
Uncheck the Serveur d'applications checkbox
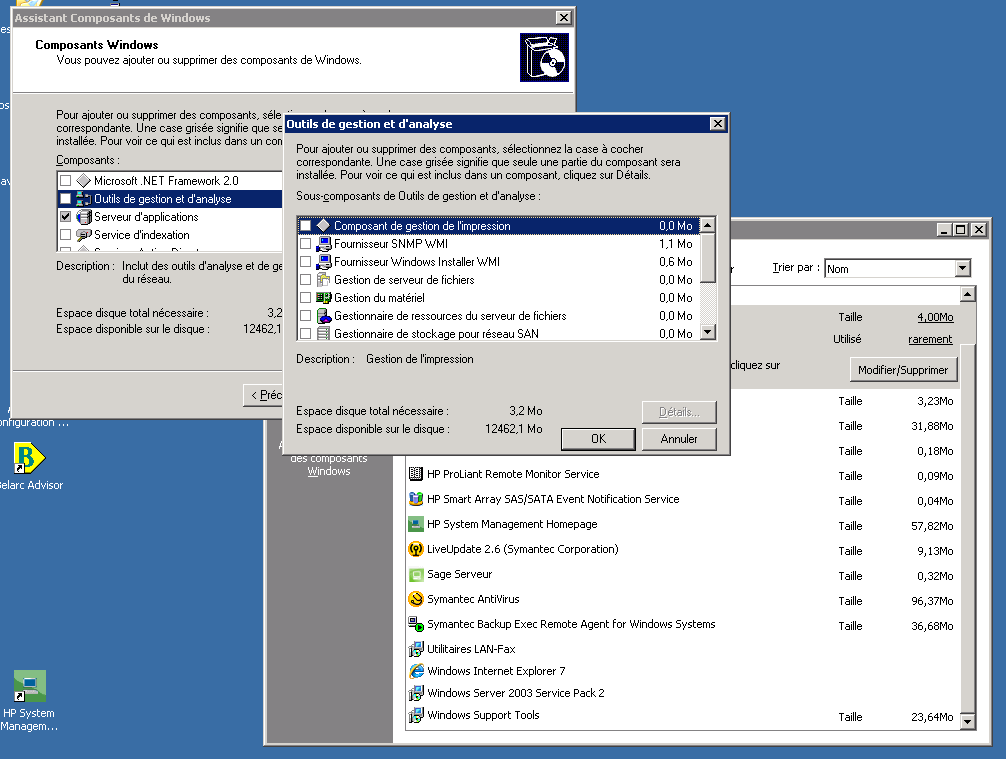click(x=65, y=217)
